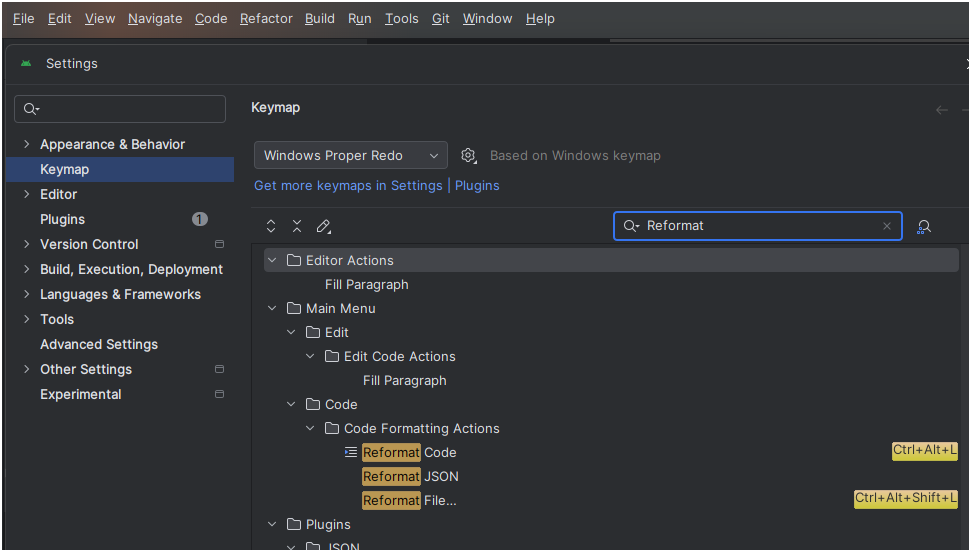Collapse the Editor Actions group
This screenshot has height=552, width=971.
pos(272,260)
